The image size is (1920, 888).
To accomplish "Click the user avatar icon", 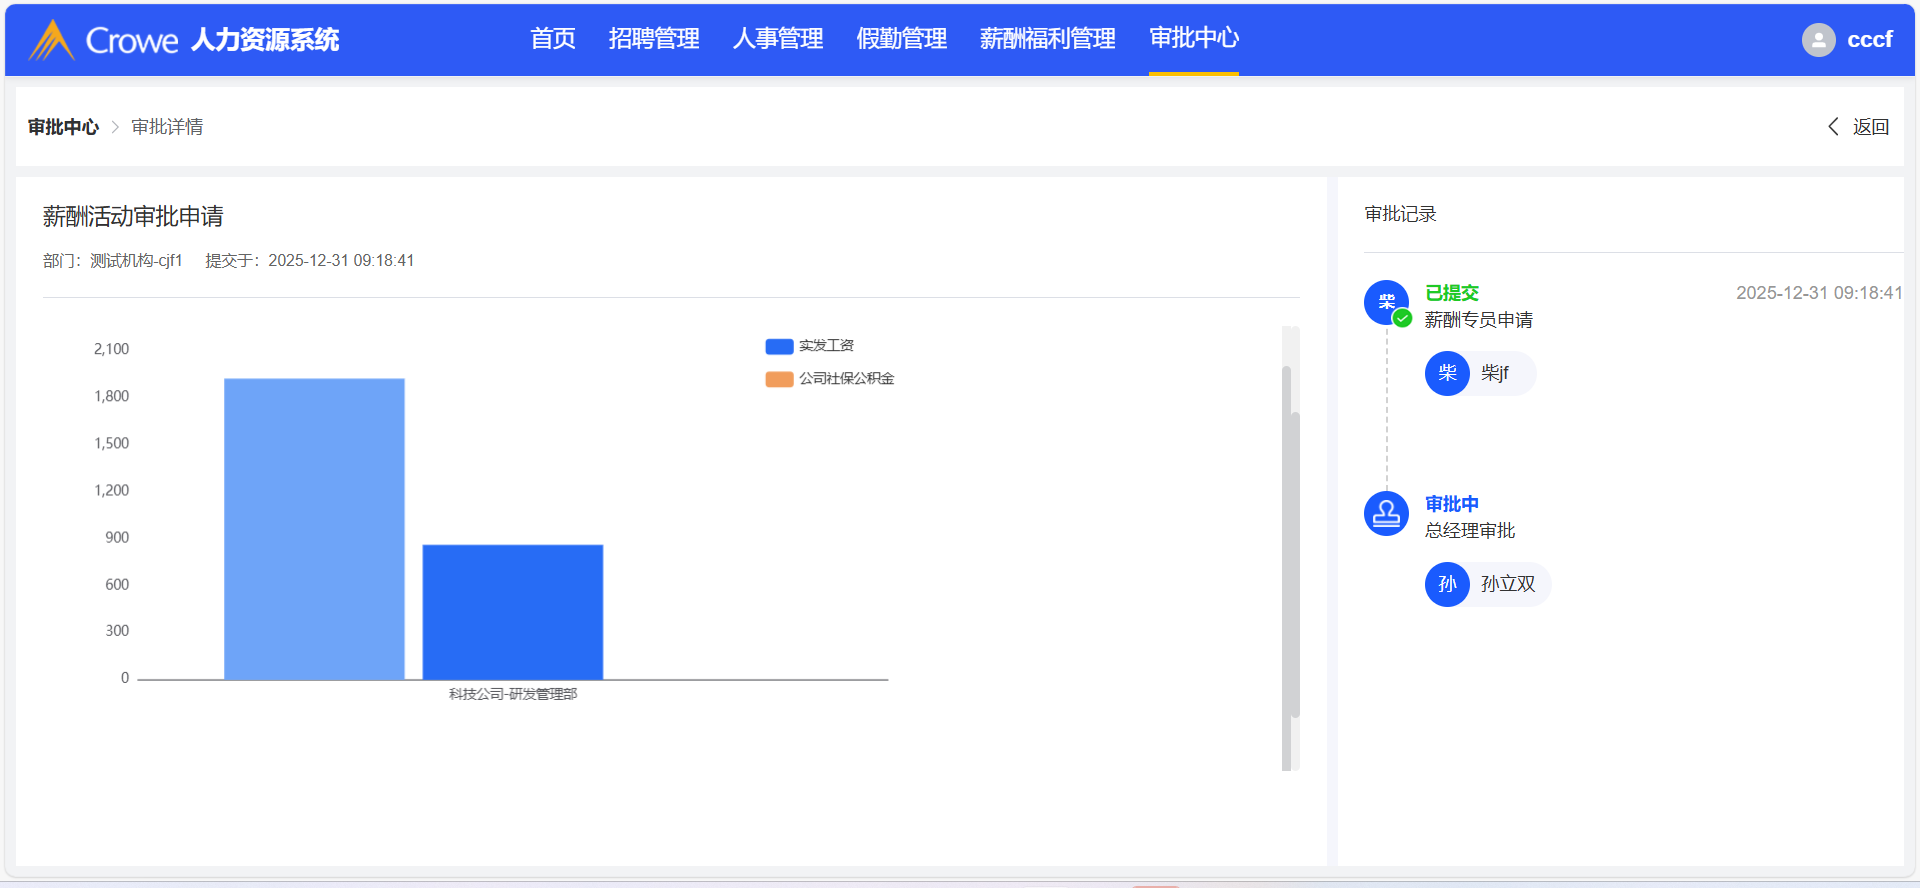I will point(1818,40).
